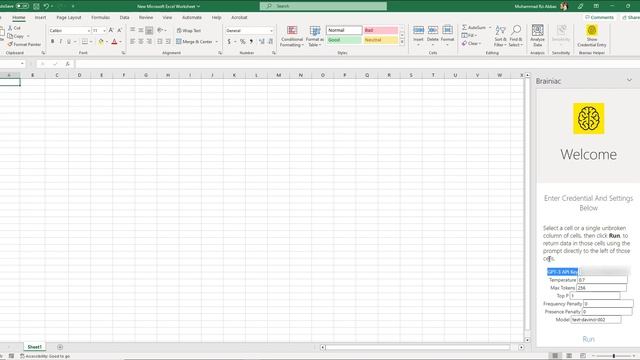Viewport: 640px width, 360px height.
Task: Open Comments button
Action: pyautogui.click(x=599, y=18)
